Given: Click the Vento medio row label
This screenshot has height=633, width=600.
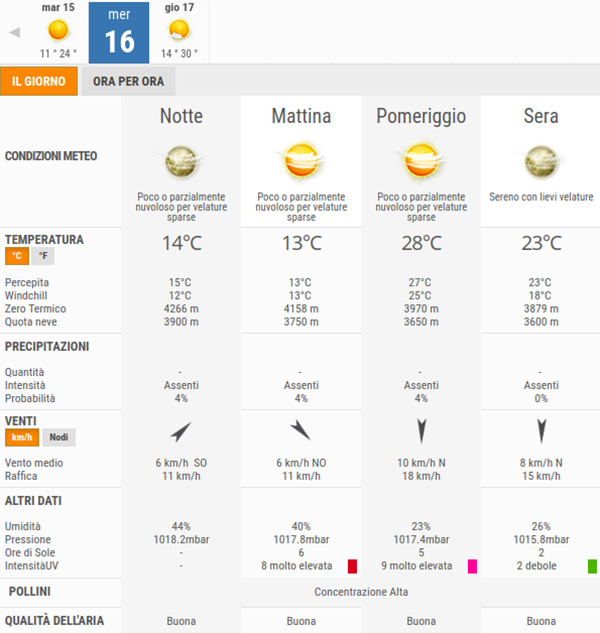Looking at the screenshot, I should coord(34,463).
